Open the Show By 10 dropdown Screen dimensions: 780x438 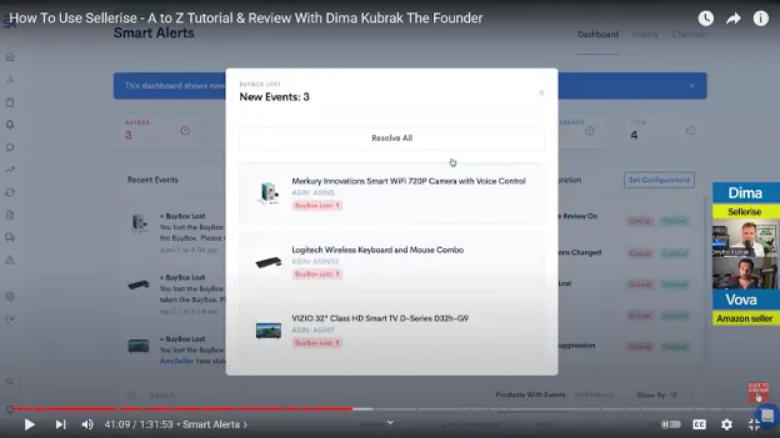(661, 395)
